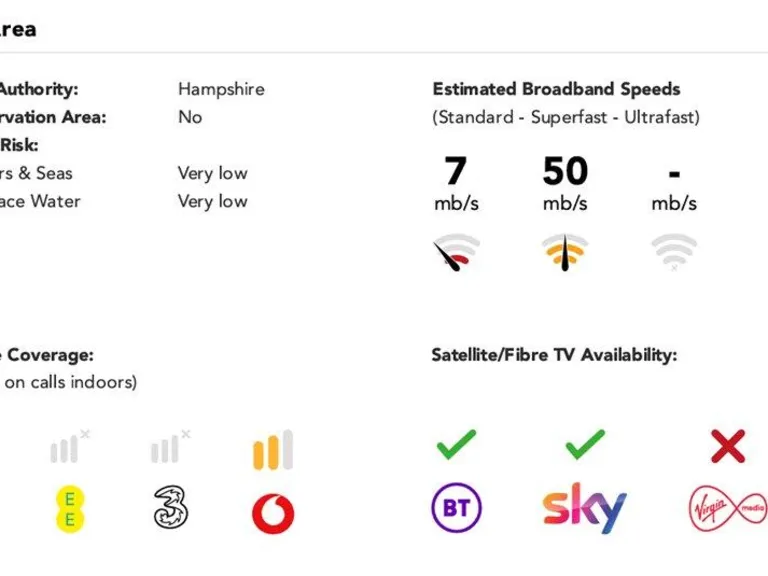768x576 pixels.
Task: Click the Sky logo
Action: tap(585, 508)
